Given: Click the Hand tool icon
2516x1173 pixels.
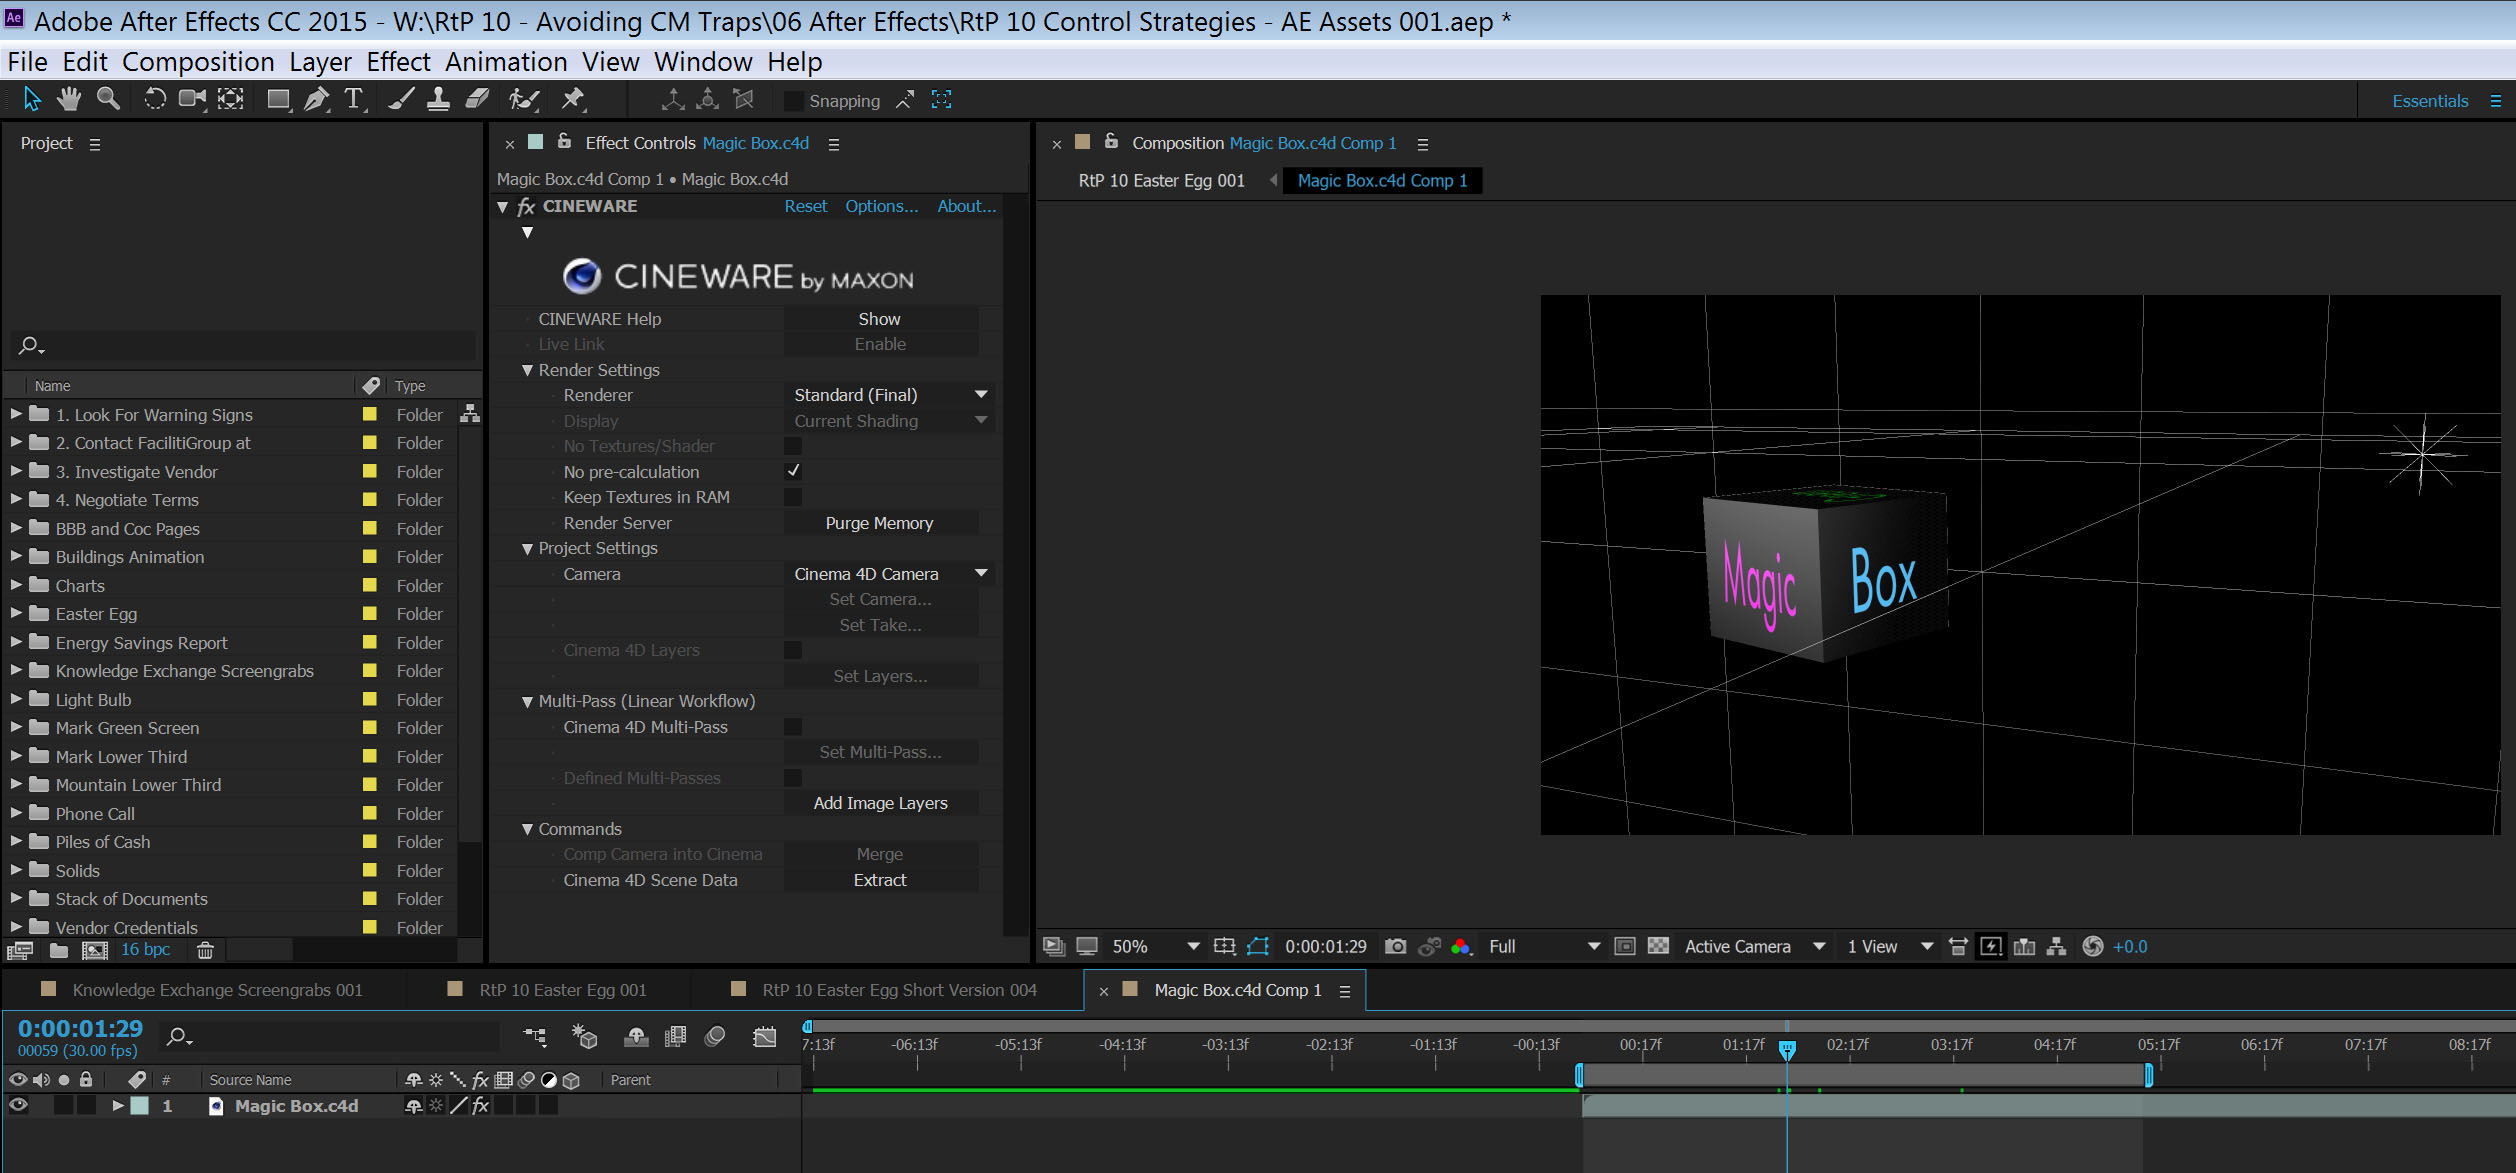Looking at the screenshot, I should 64,99.
